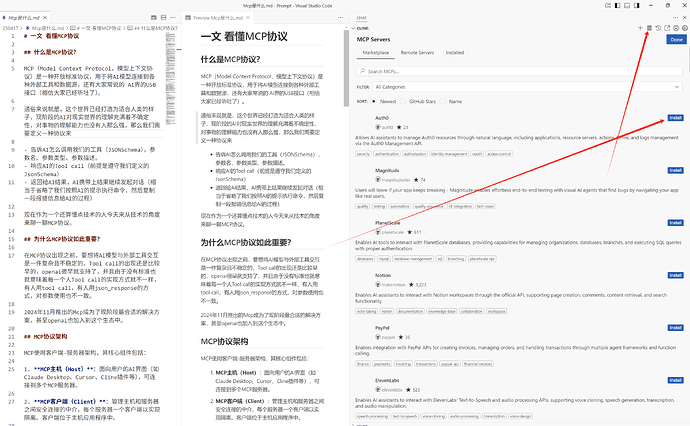Click the makenotion author avatar icon
Screen dimensions: 690x426
[378, 284]
